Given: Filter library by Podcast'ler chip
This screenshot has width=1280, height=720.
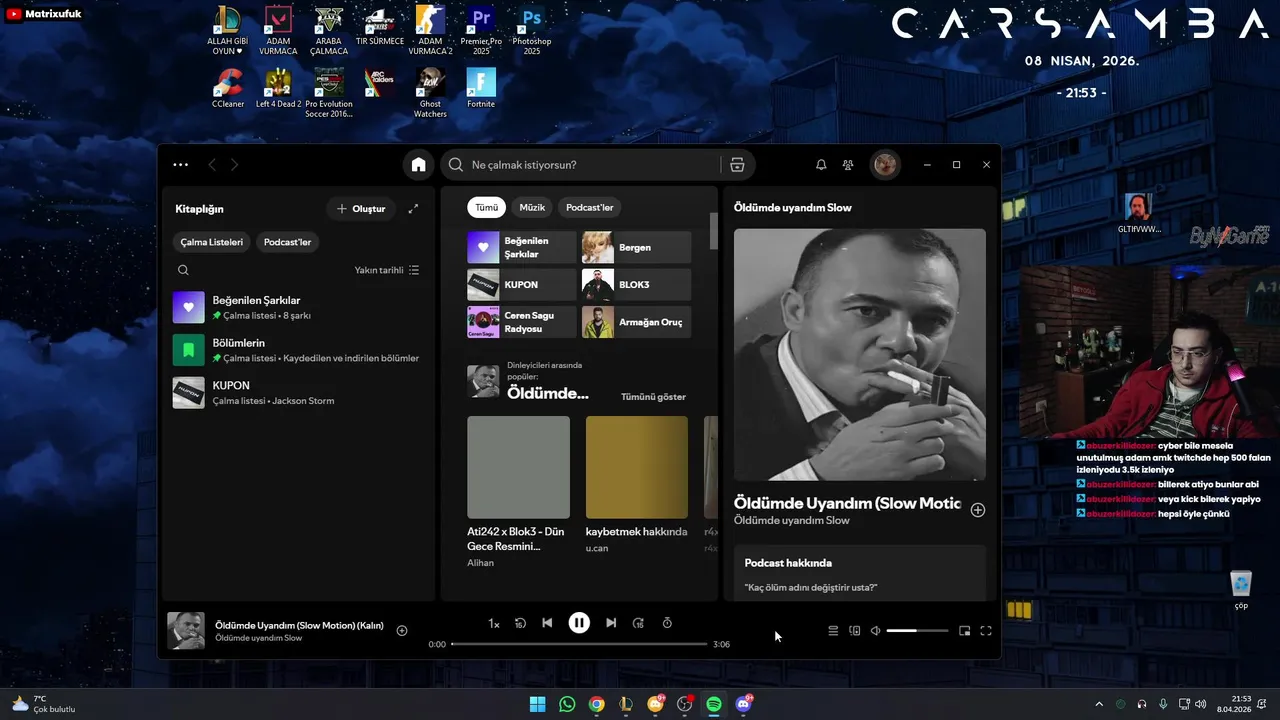Looking at the screenshot, I should tap(287, 242).
